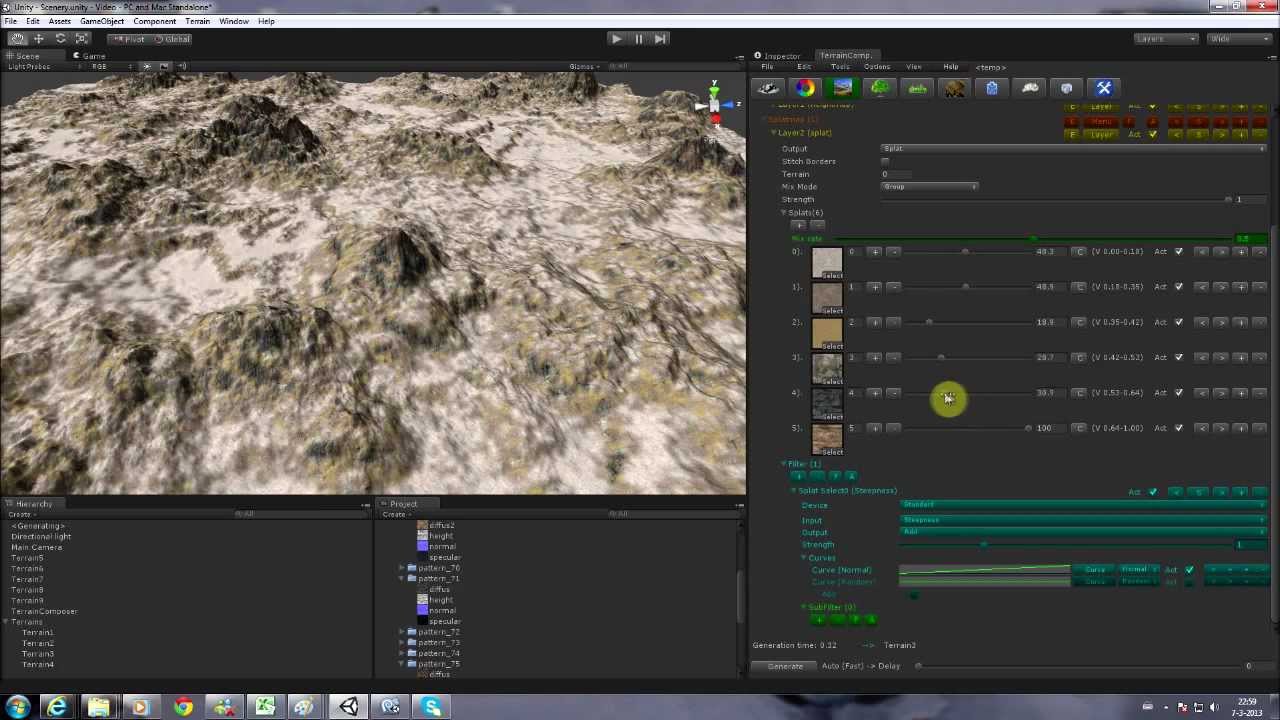Toggle Act checkbox for splat 5
This screenshot has width=1280, height=720.
pyautogui.click(x=1179, y=428)
